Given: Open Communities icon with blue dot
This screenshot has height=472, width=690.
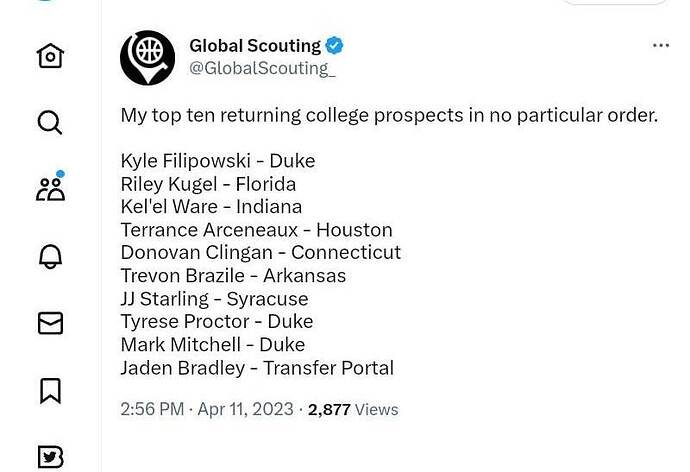Looking at the screenshot, I should coord(51,186).
